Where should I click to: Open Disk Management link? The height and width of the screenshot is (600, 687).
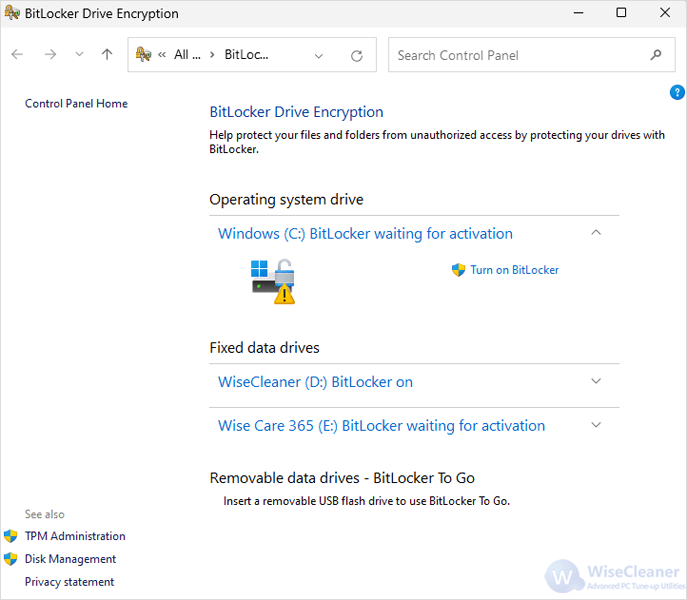tap(70, 559)
